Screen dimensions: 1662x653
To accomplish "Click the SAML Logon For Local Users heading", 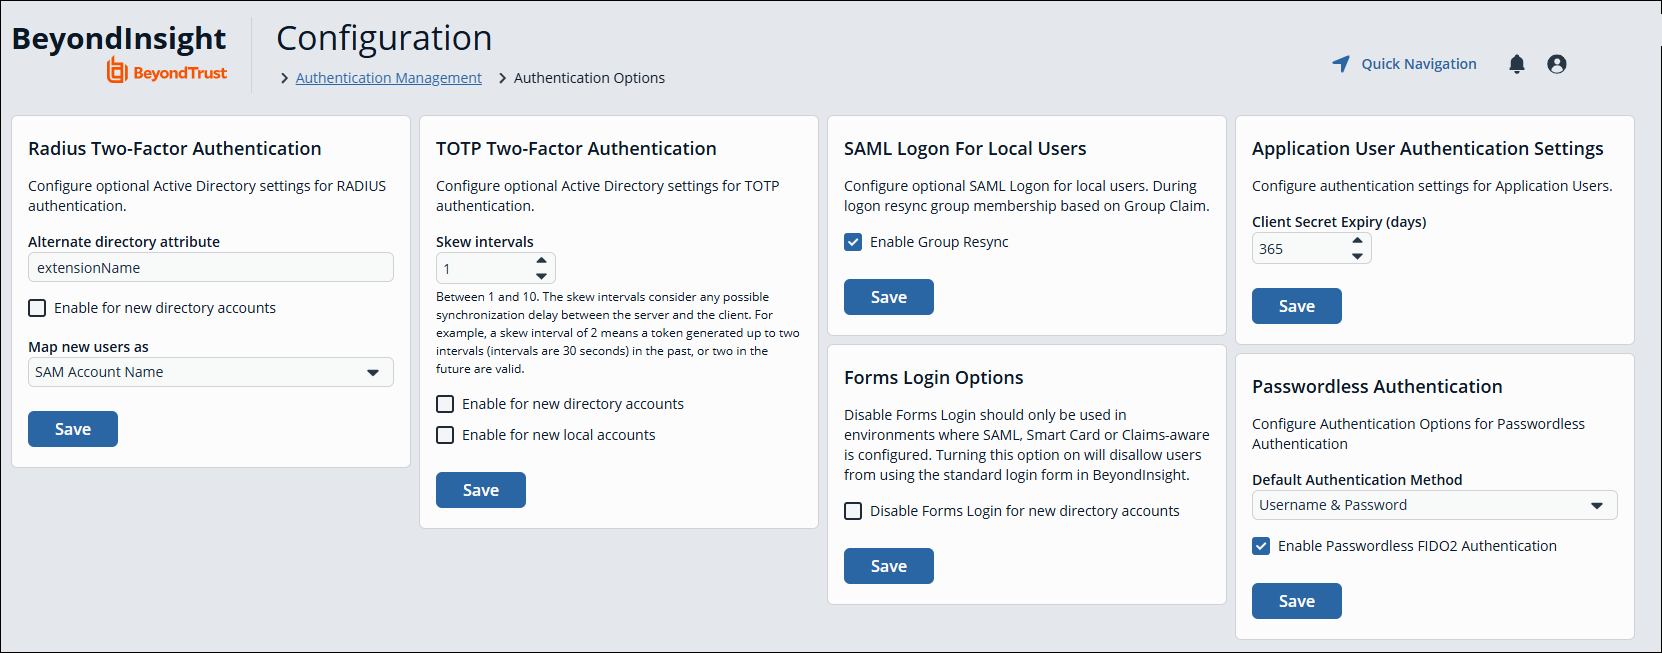I will pos(965,149).
